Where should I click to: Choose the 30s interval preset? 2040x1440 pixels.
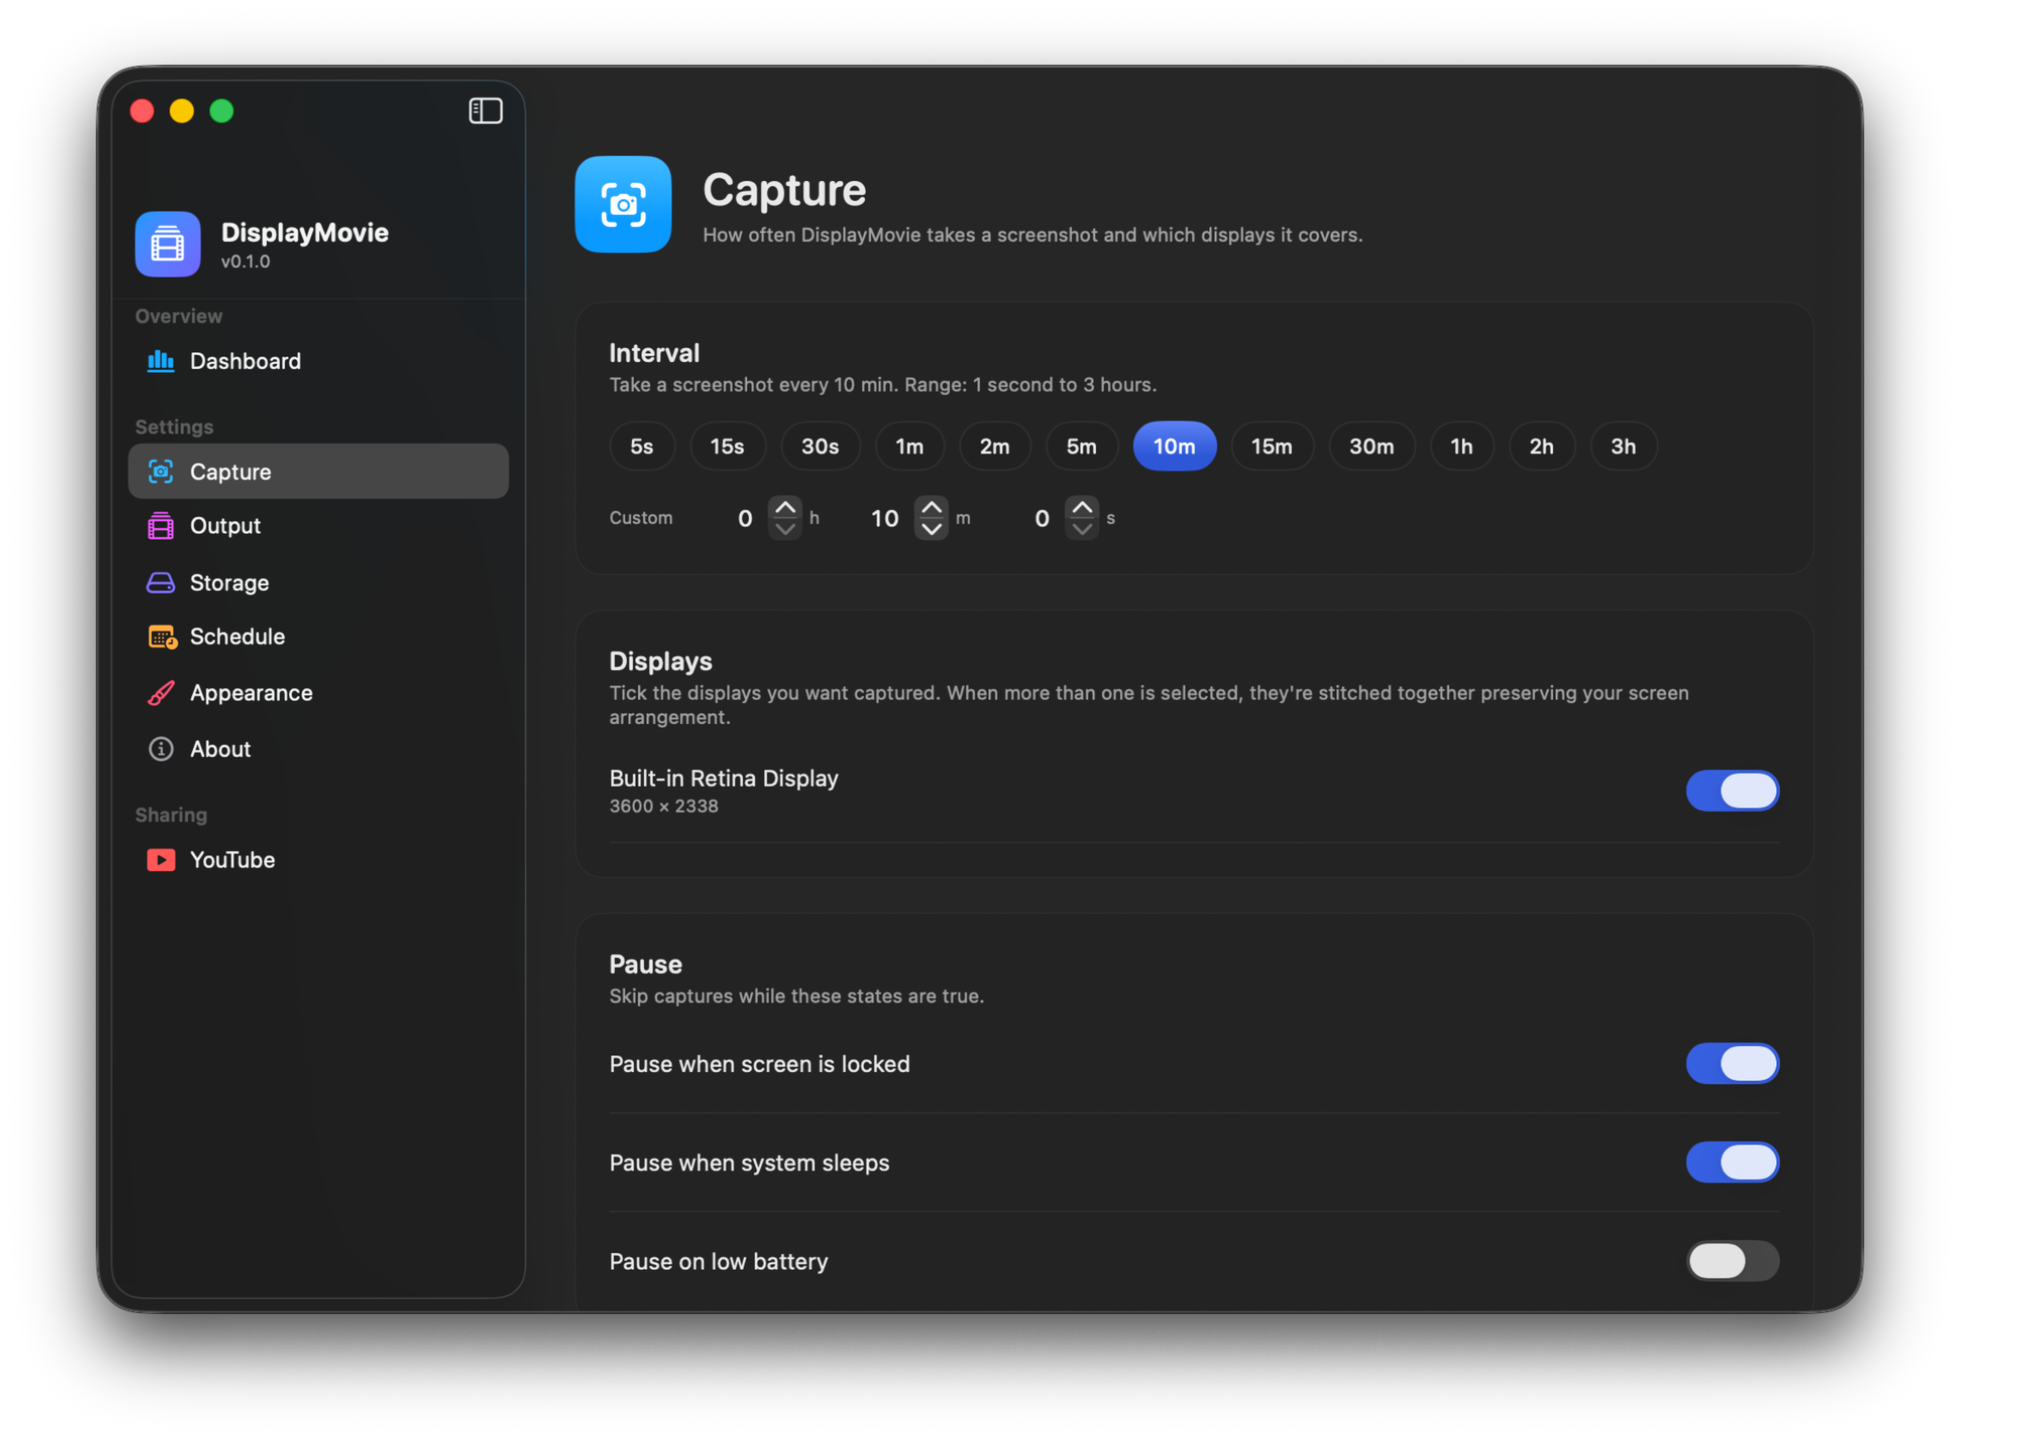(820, 446)
